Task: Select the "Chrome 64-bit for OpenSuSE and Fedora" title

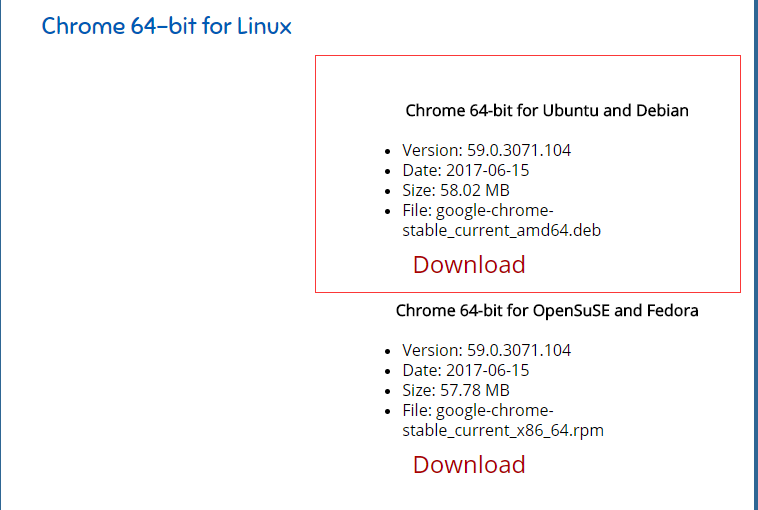Action: pyautogui.click(x=546, y=311)
